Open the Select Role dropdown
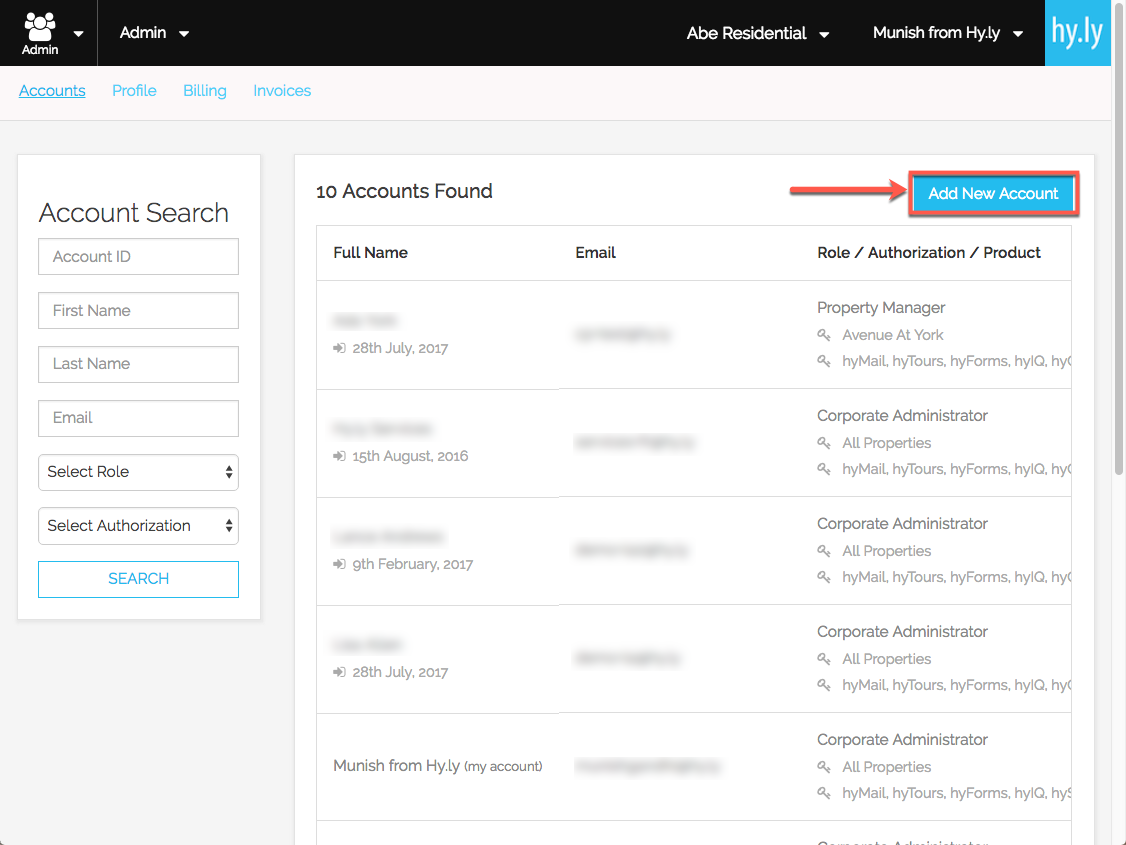This screenshot has width=1126, height=845. [x=139, y=472]
